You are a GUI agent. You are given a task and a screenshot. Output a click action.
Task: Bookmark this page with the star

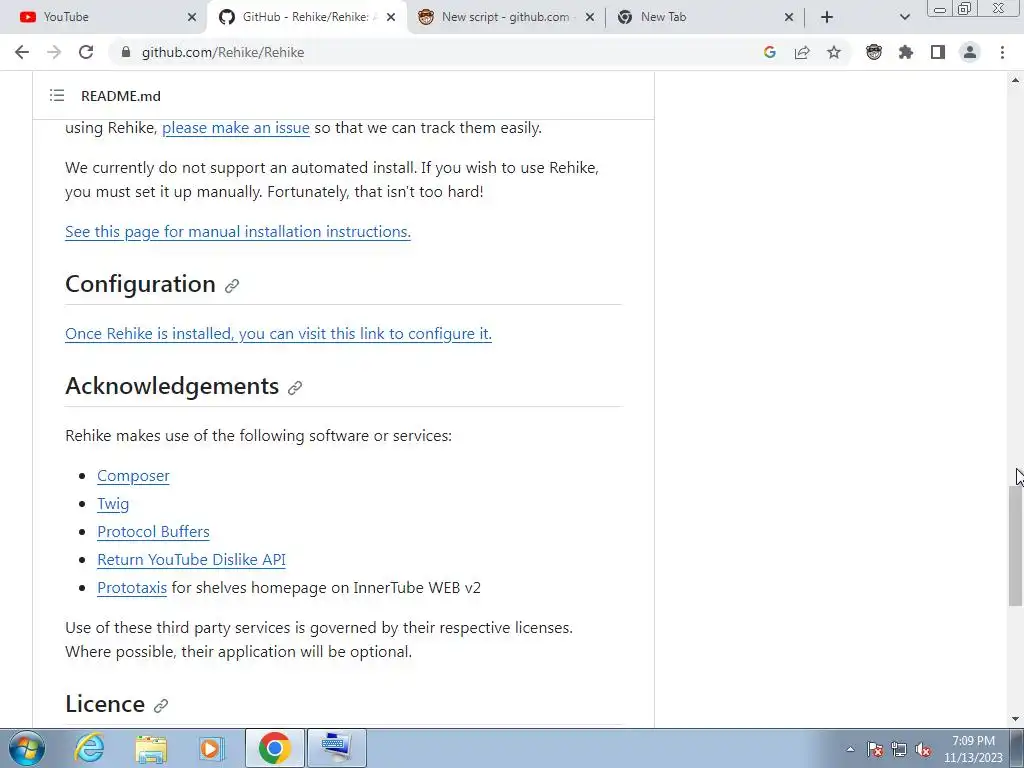(834, 52)
